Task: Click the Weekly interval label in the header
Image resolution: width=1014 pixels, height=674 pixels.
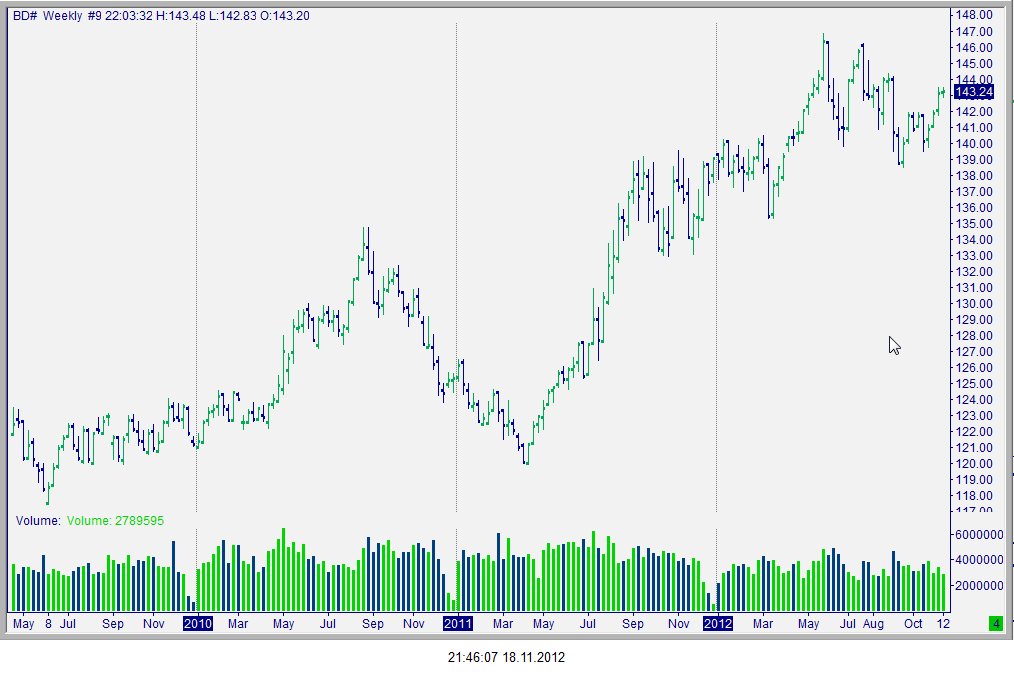Action: (62, 16)
